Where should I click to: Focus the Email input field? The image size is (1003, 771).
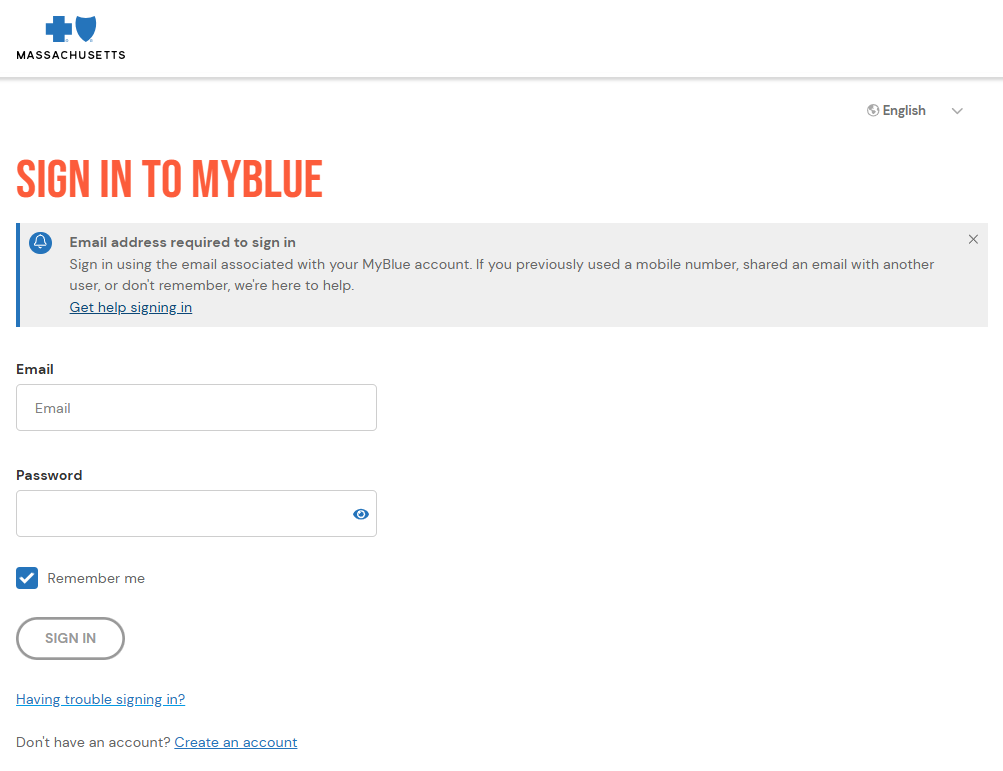196,408
